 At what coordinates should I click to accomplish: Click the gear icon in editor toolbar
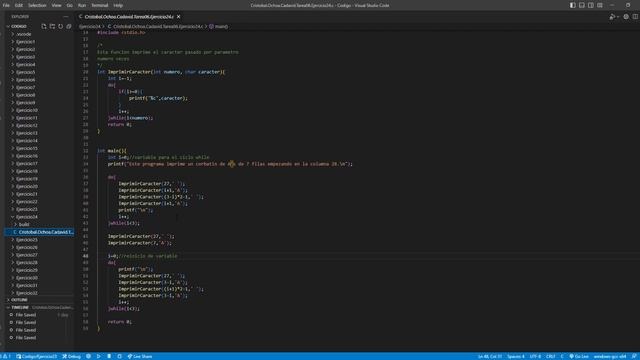[626, 17]
